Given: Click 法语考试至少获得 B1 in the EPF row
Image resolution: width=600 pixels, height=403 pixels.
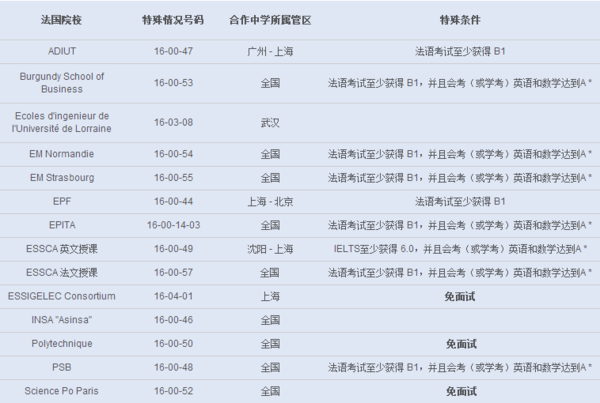Looking at the screenshot, I should pos(460,201).
